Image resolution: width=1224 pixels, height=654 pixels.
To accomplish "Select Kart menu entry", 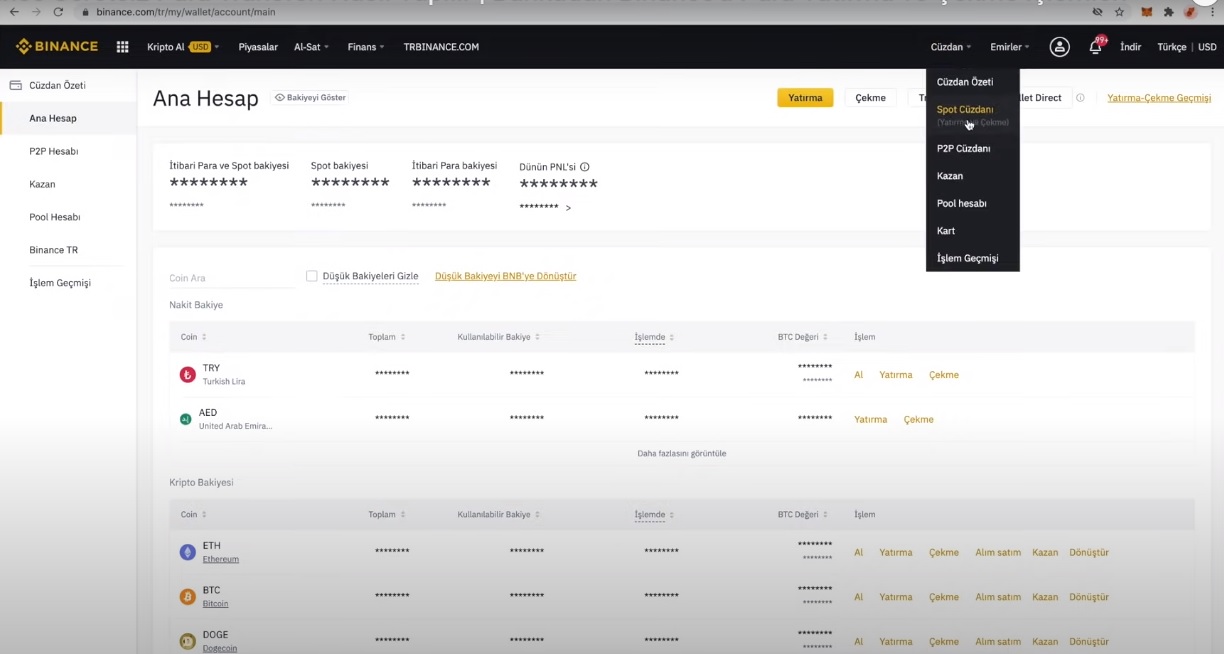I will click(946, 231).
